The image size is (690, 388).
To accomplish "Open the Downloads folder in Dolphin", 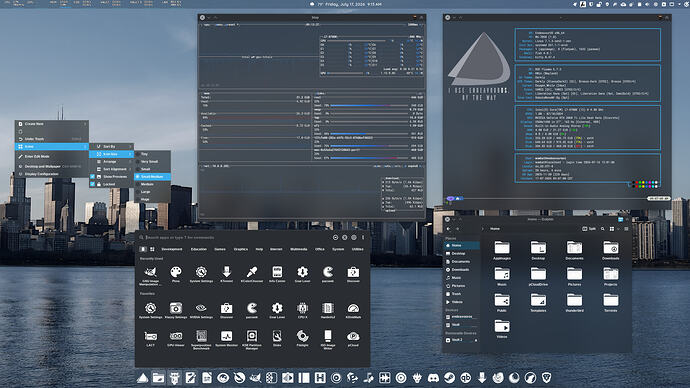I will coord(610,250).
